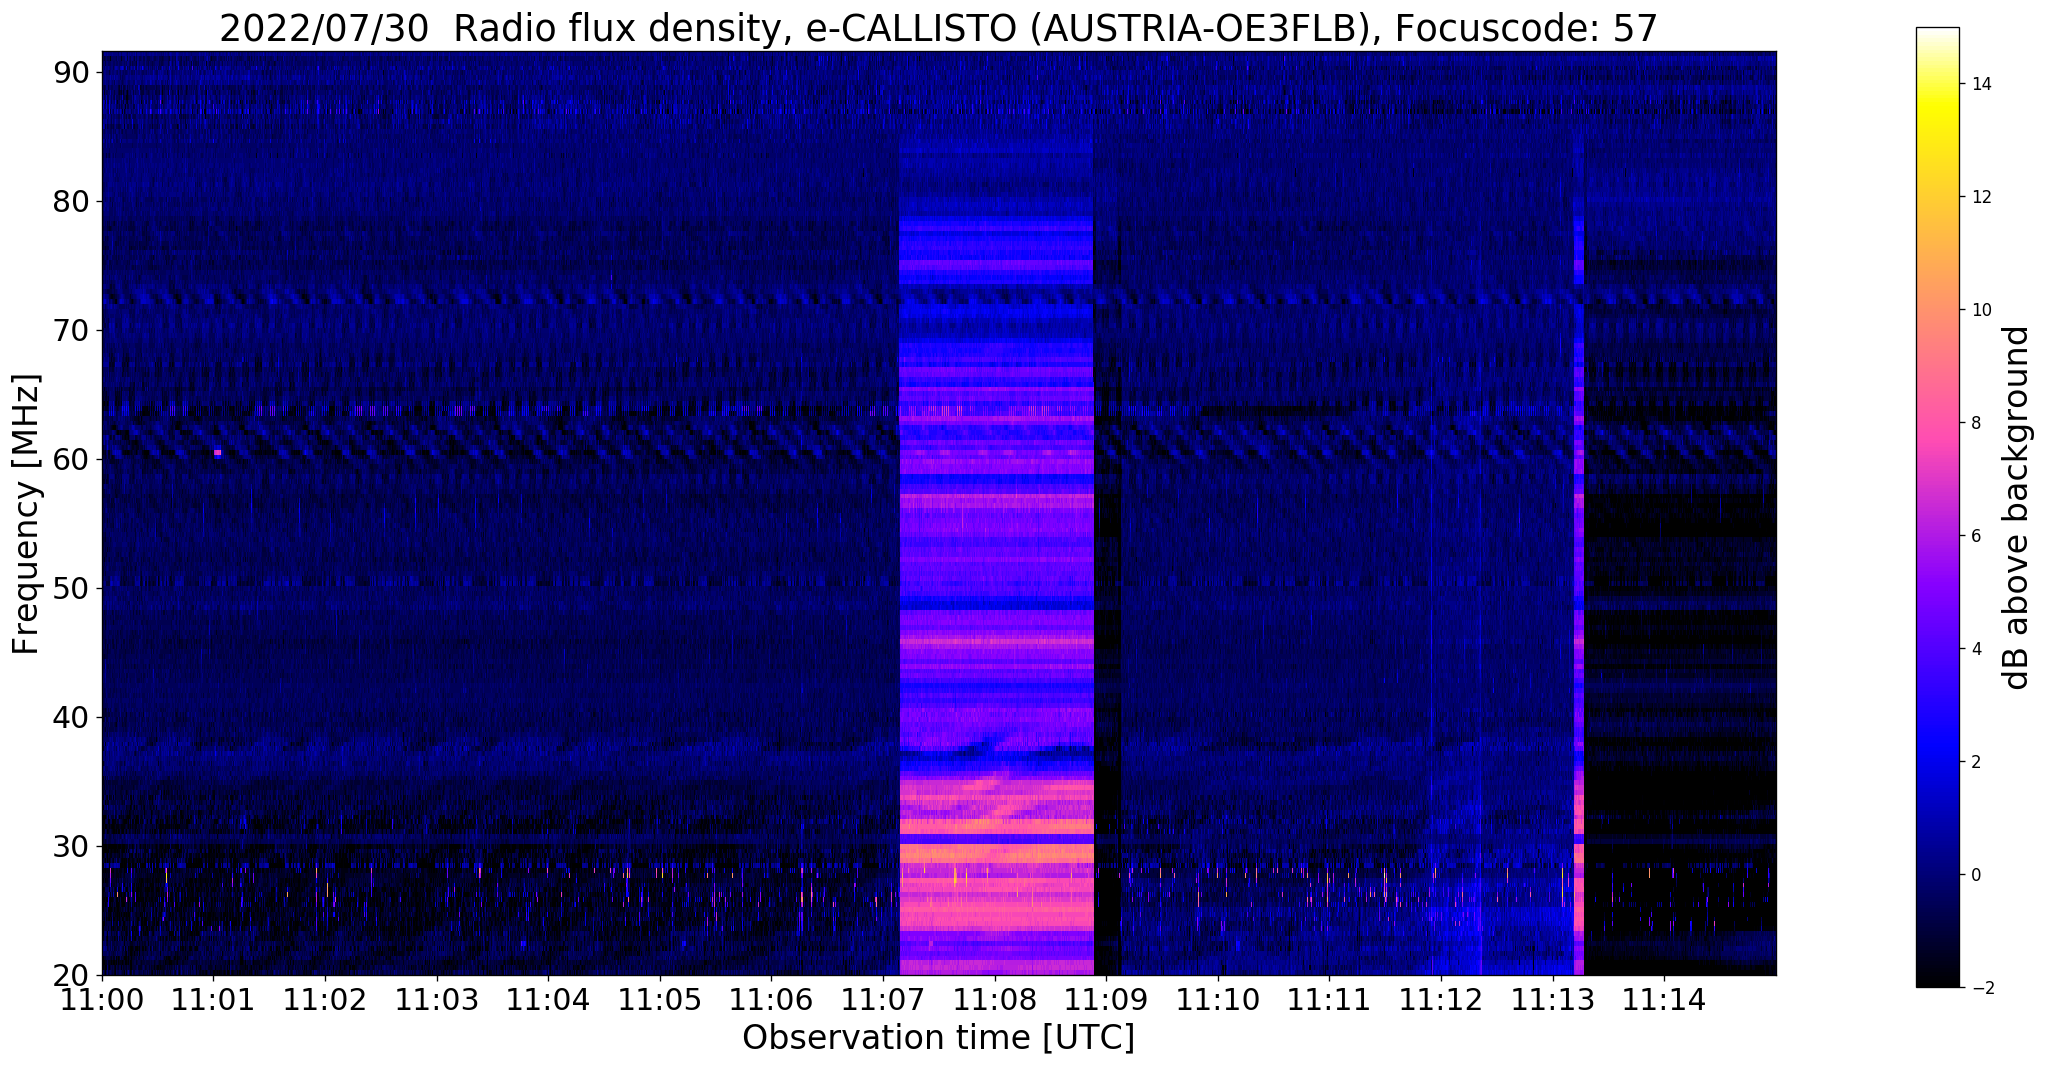Click the colorbar tick label 4
Image resolution: width=2047 pixels, height=1067 pixels.
pyautogui.click(x=1975, y=649)
